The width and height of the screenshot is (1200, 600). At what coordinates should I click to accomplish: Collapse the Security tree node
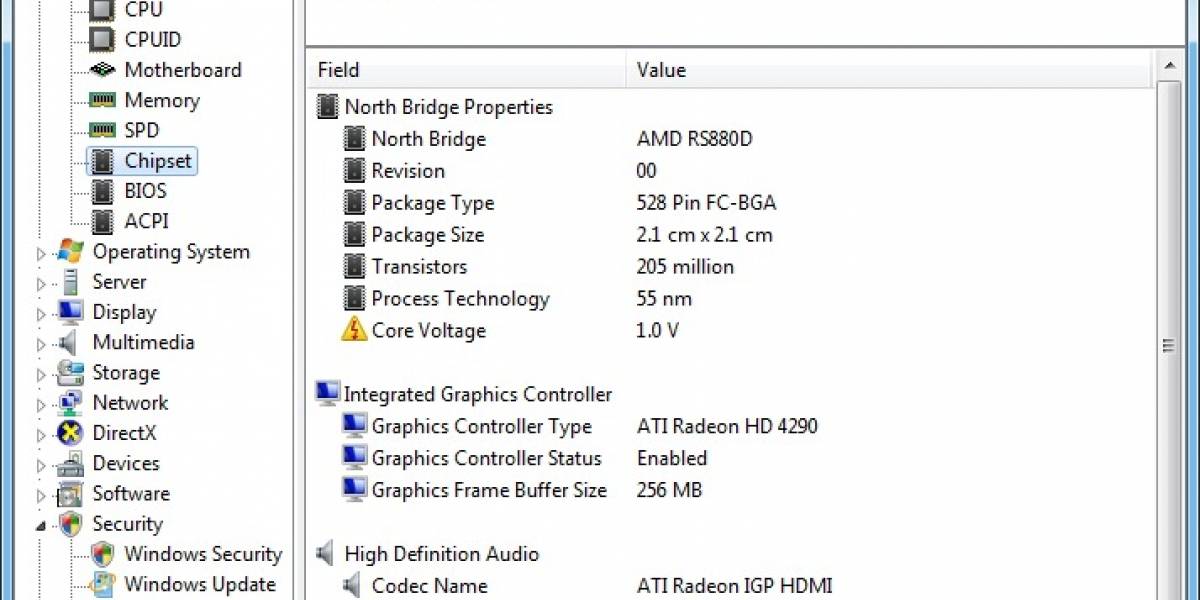41,525
